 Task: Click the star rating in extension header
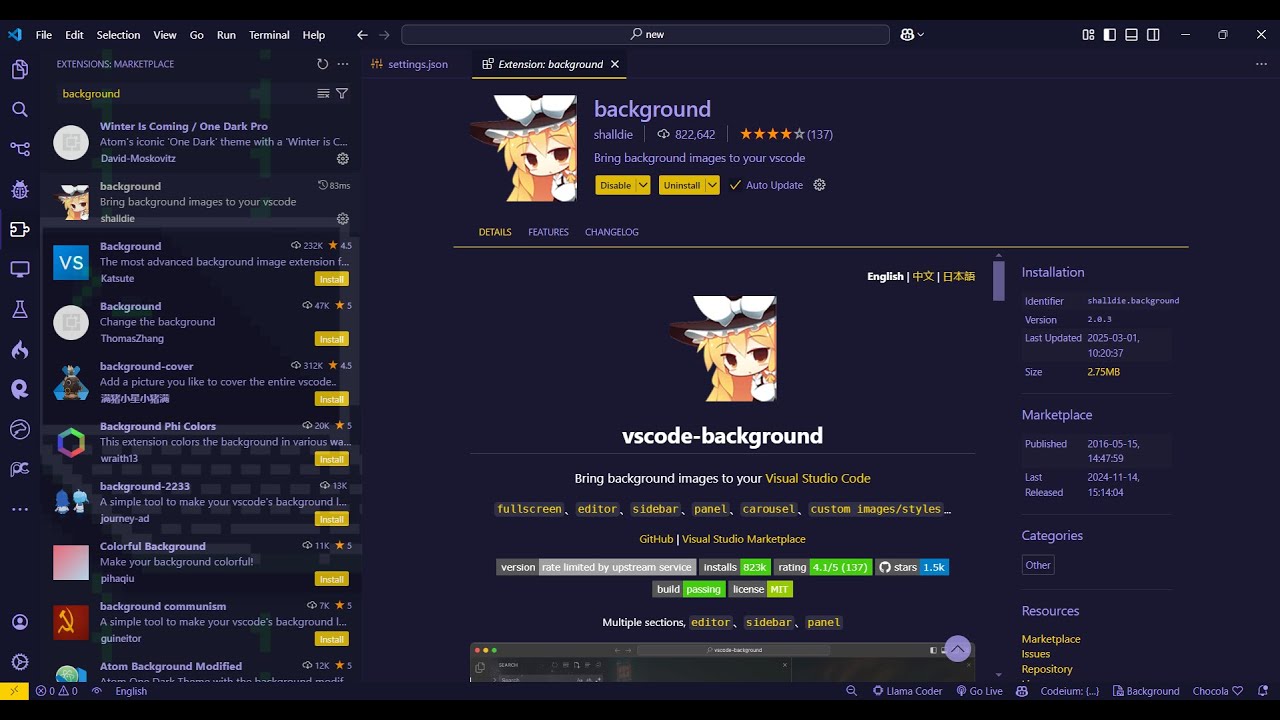pos(786,134)
